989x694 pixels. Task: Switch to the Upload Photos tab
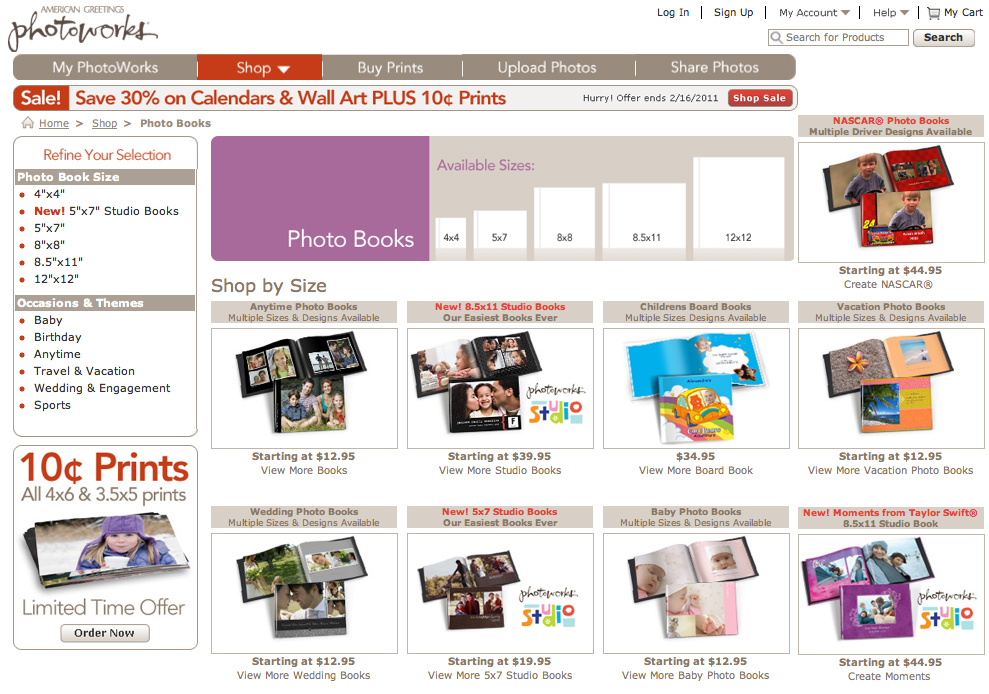[x=547, y=68]
